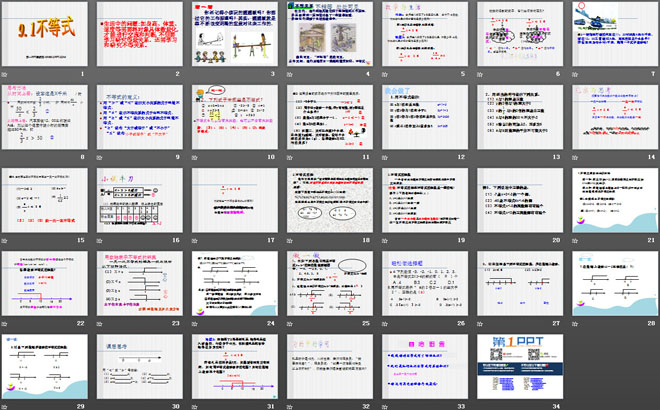
Task: Select slide 20 thumbnail
Action: [520, 200]
